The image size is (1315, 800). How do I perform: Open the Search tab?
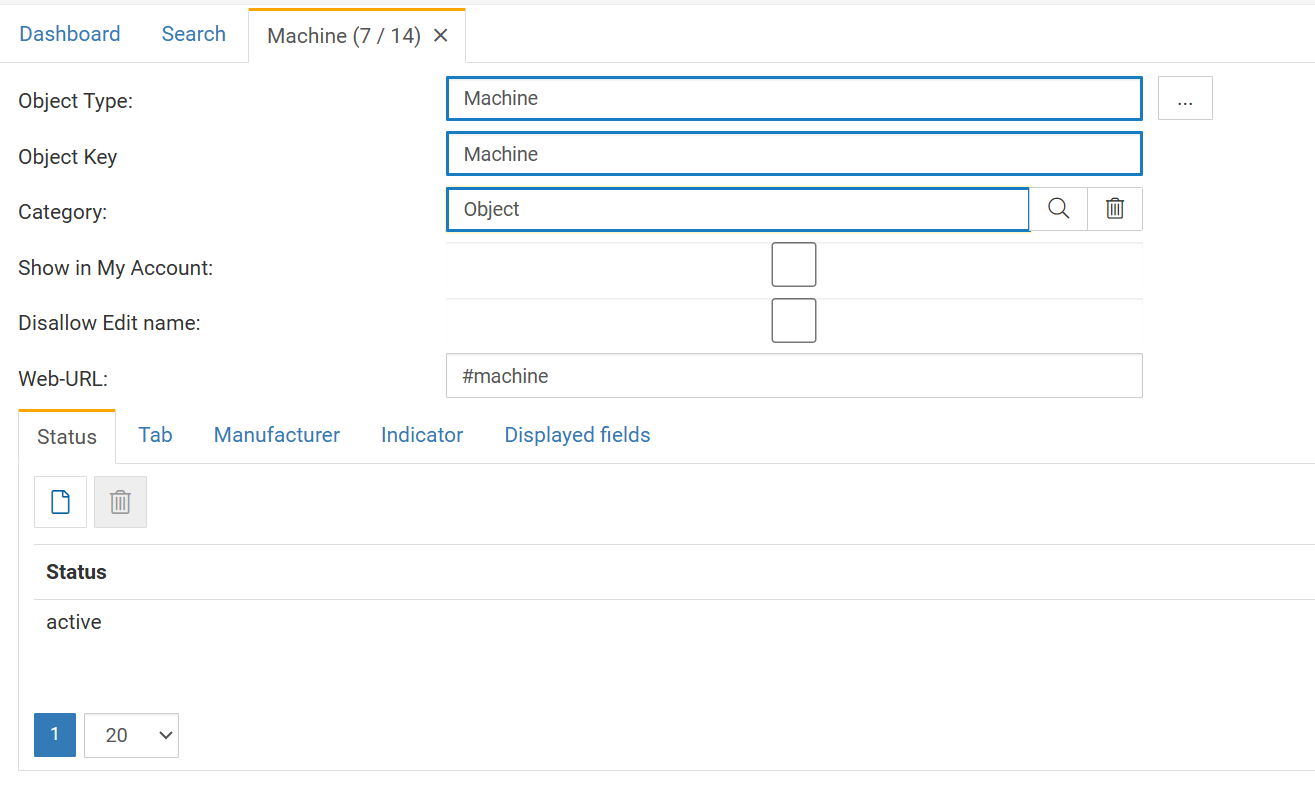[x=194, y=34]
